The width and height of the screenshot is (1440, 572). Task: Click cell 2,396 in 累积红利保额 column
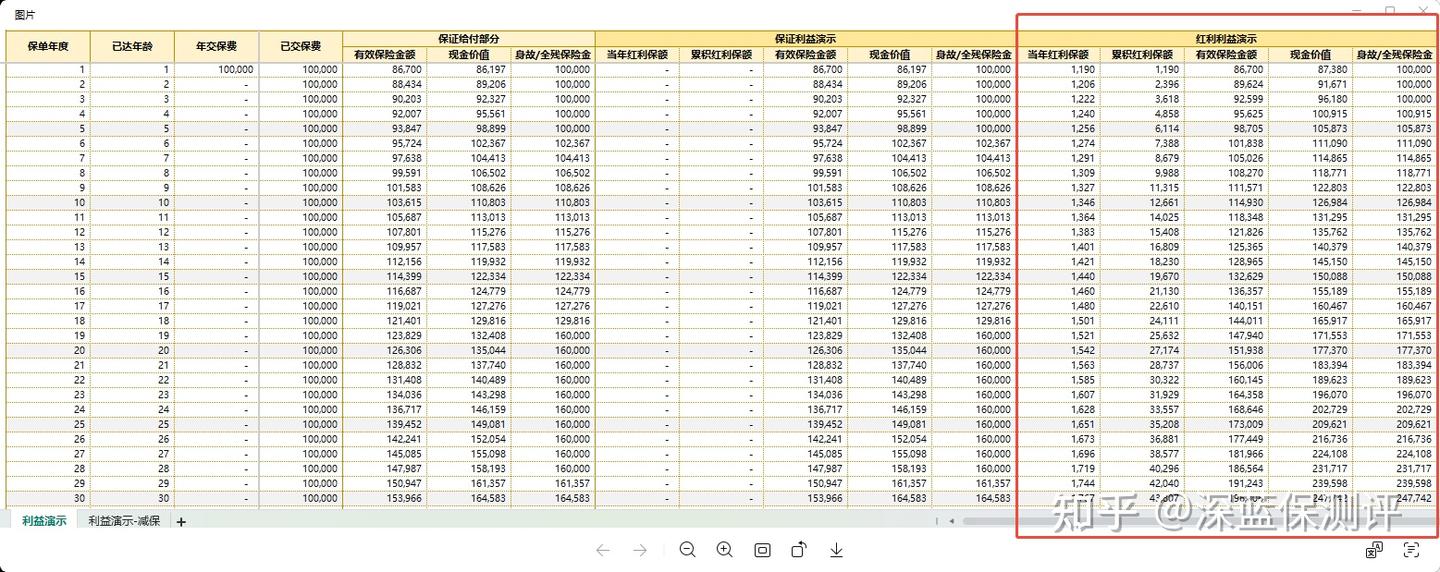point(1142,85)
